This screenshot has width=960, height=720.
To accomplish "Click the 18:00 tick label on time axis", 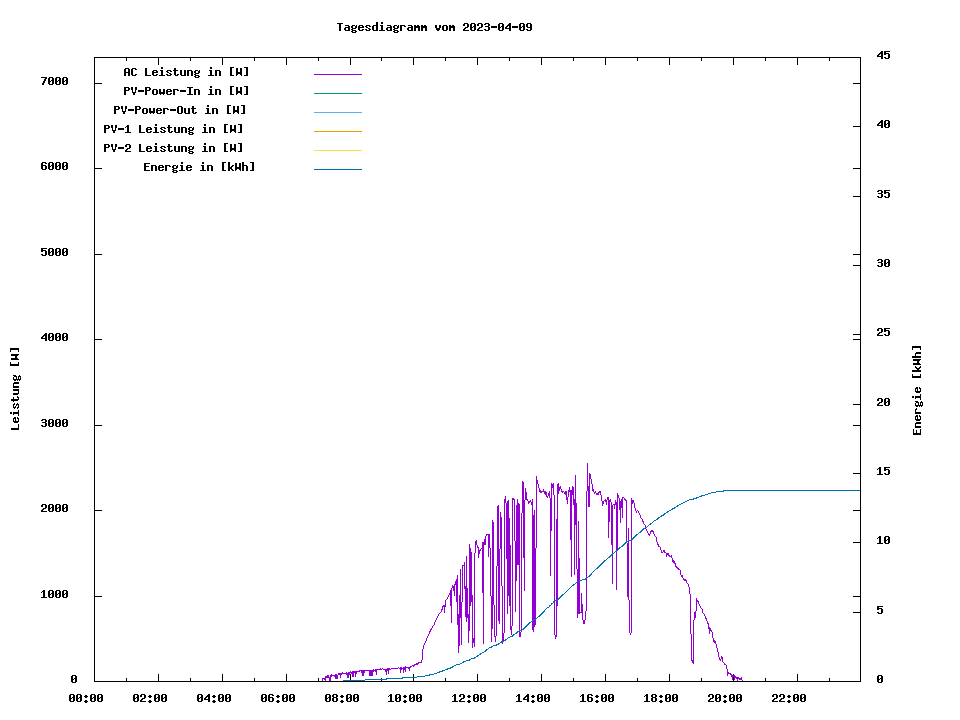I will [x=661, y=698].
